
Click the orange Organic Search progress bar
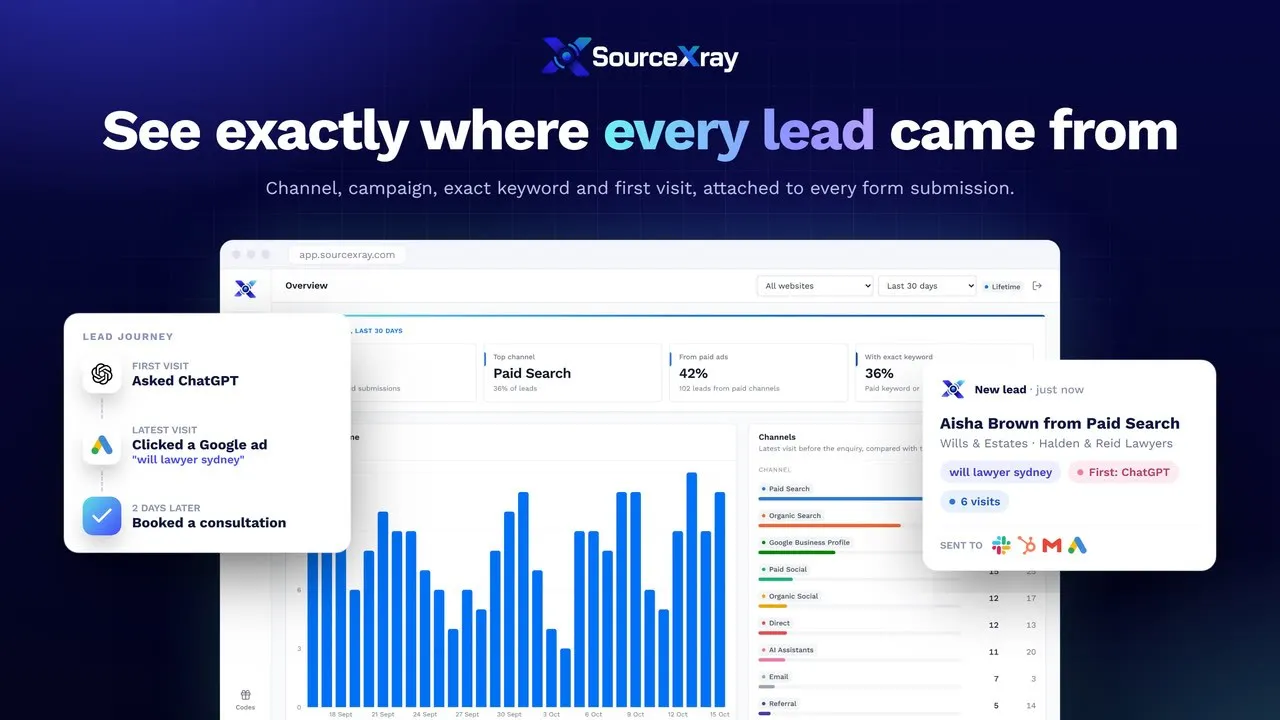[x=830, y=525]
